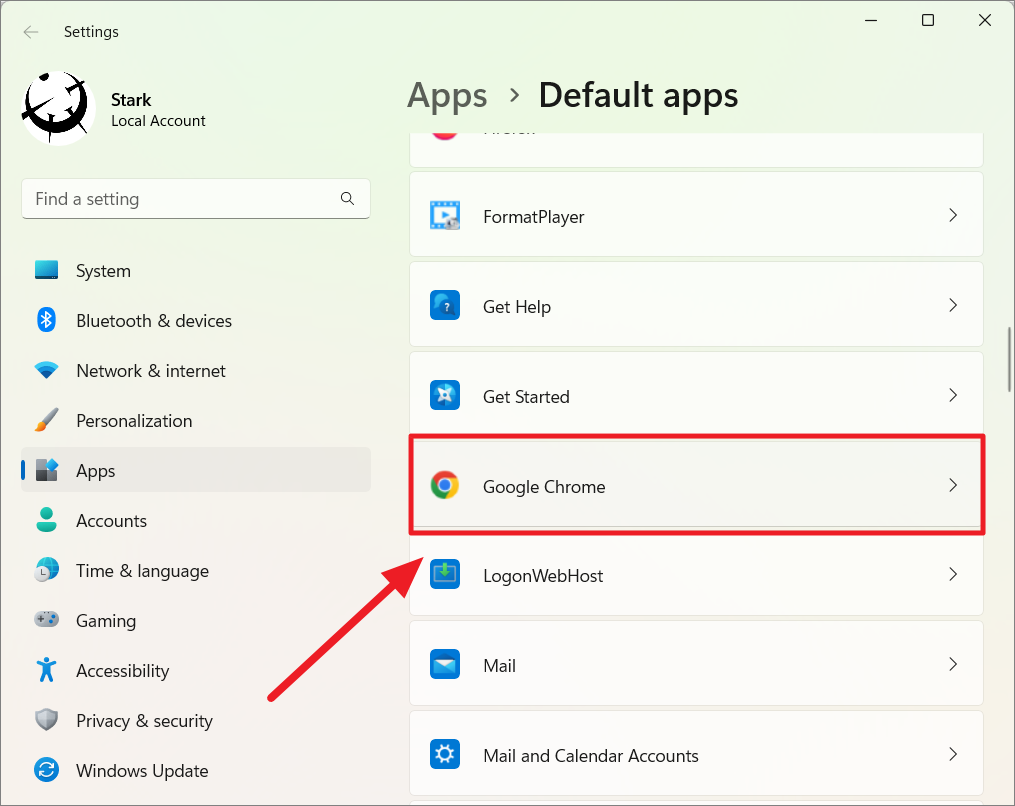Expand Google Chrome chevron arrow

(953, 485)
